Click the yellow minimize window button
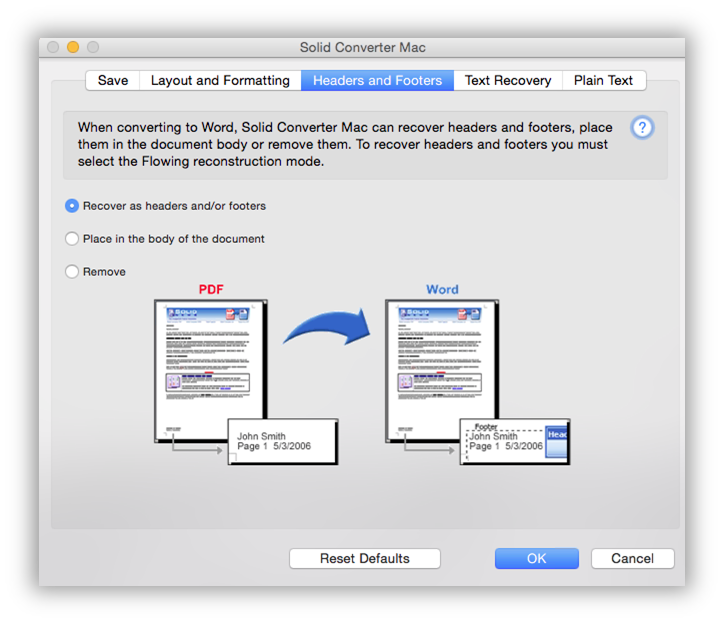The height and width of the screenshot is (624, 724). pyautogui.click(x=73, y=47)
